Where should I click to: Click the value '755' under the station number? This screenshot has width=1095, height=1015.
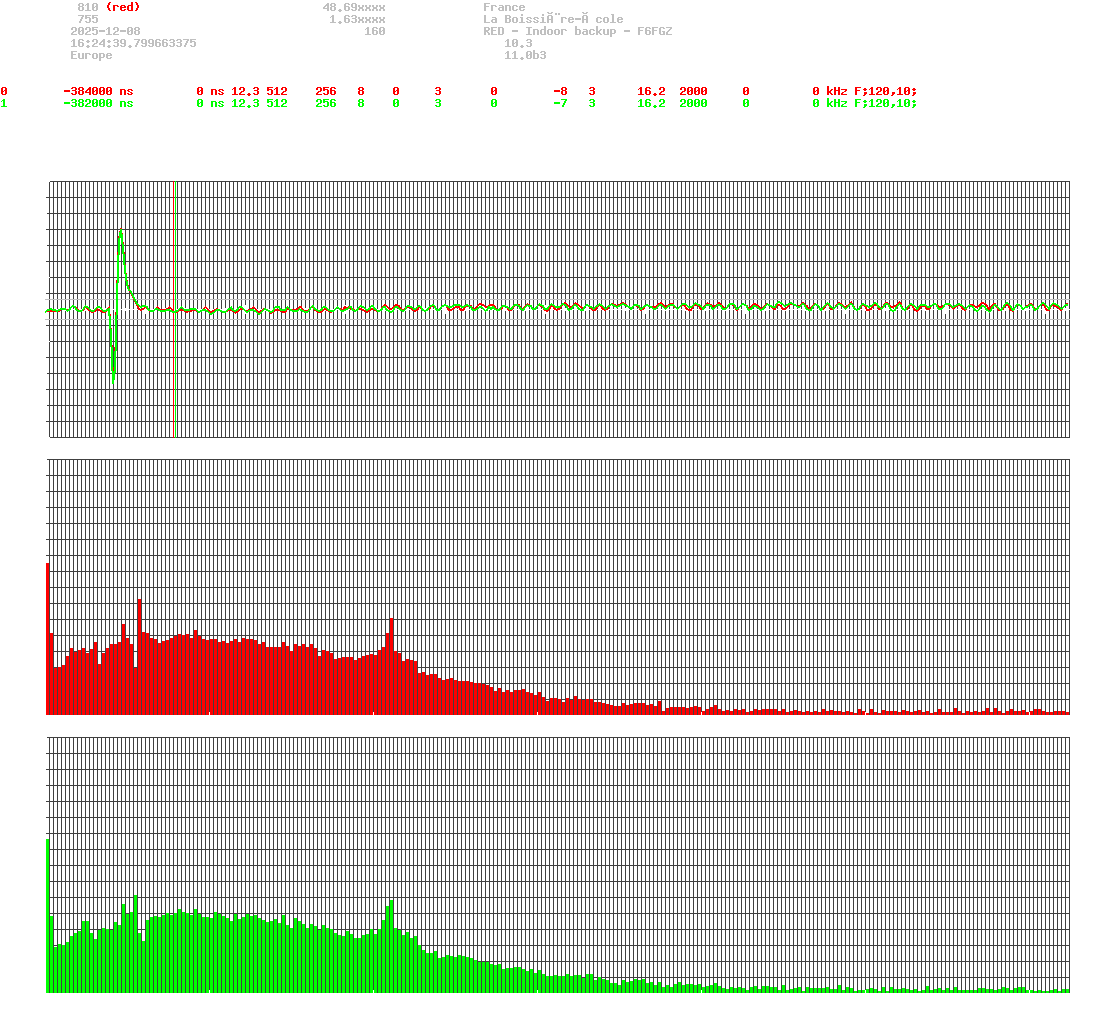click(x=87, y=19)
